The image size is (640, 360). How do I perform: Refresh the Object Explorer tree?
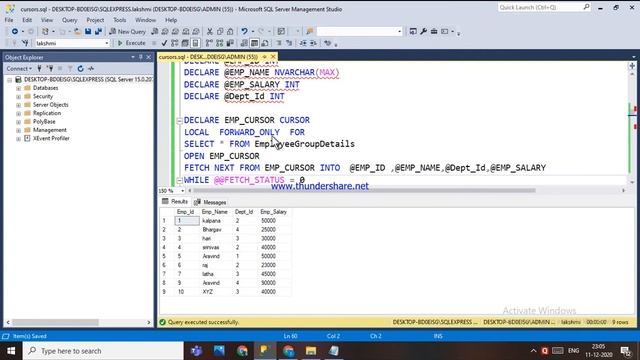coord(80,69)
